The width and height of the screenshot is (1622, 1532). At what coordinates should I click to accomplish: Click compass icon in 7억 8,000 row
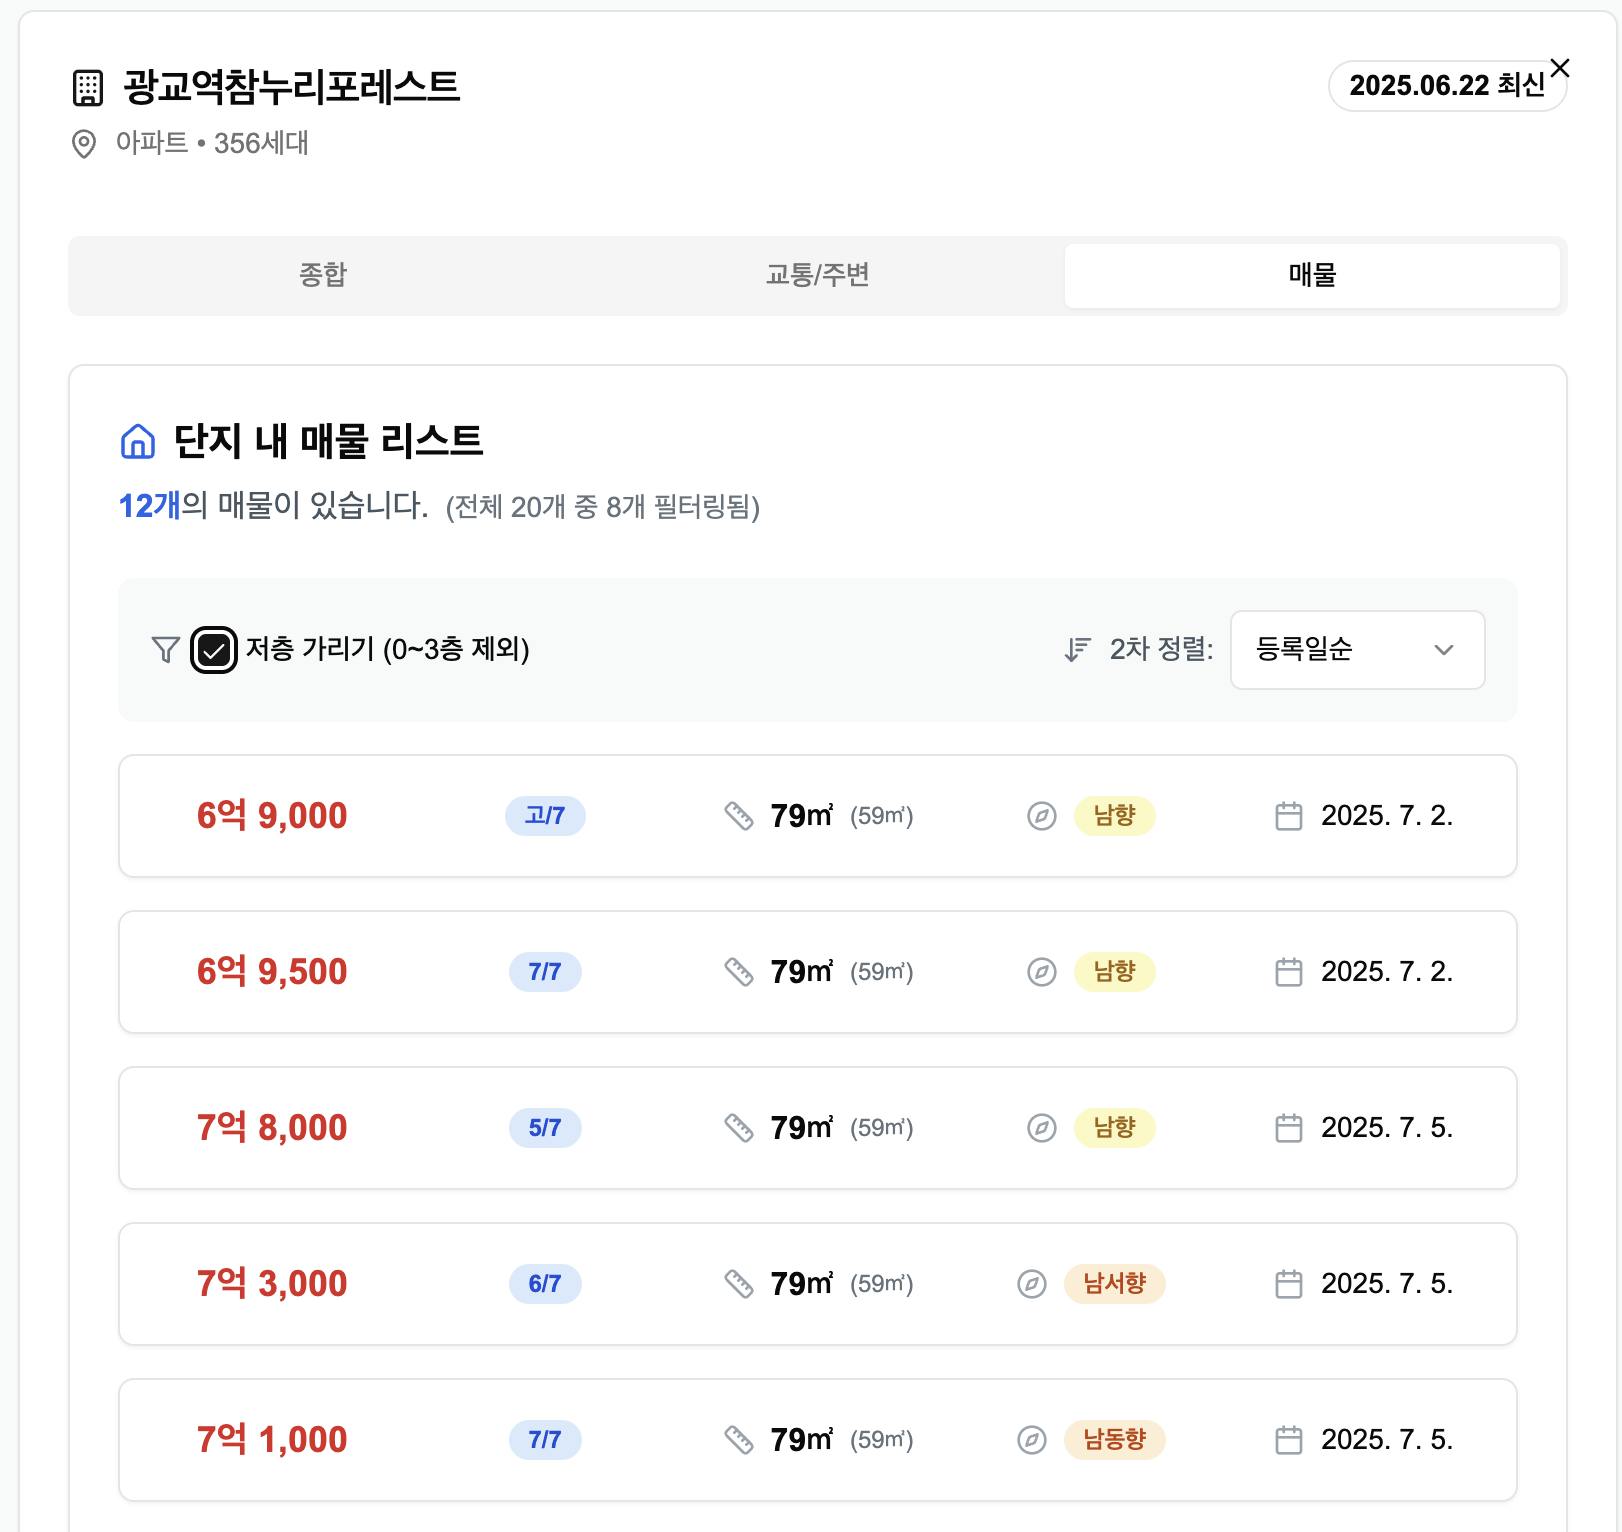[x=1042, y=1128]
